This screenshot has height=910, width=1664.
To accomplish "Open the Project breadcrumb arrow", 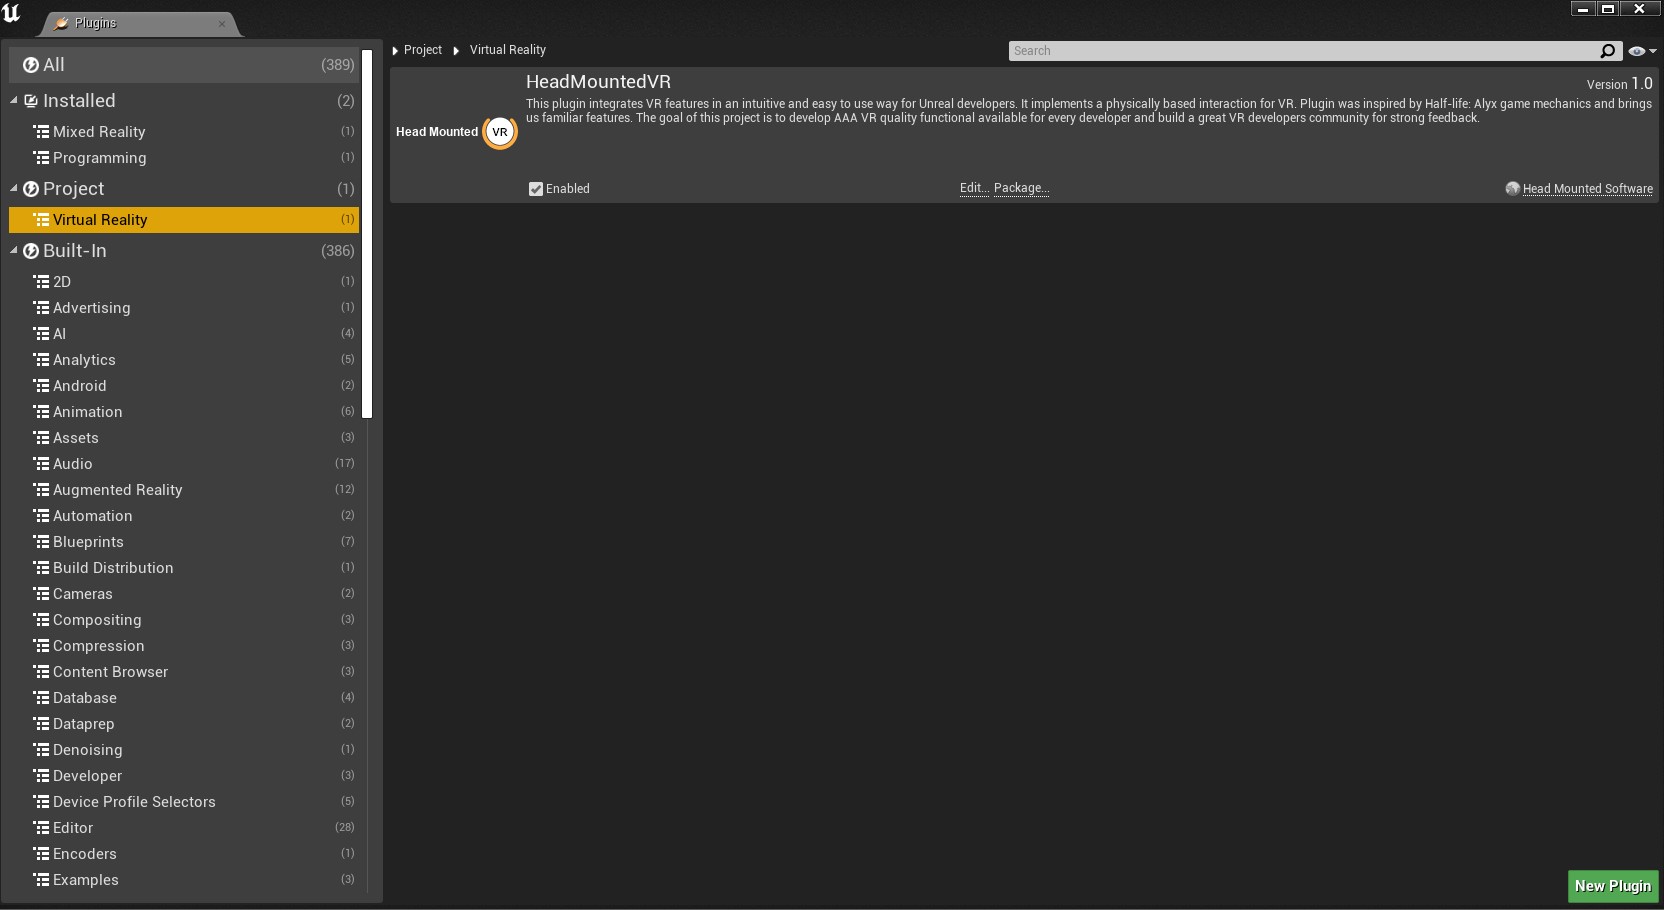I will pyautogui.click(x=395, y=51).
